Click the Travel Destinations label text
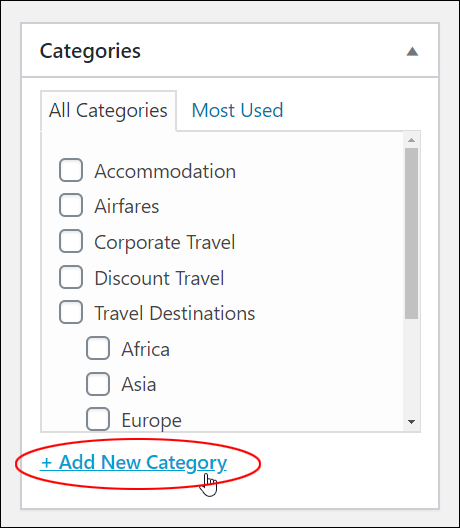Viewport: 460px width, 528px height. click(175, 313)
